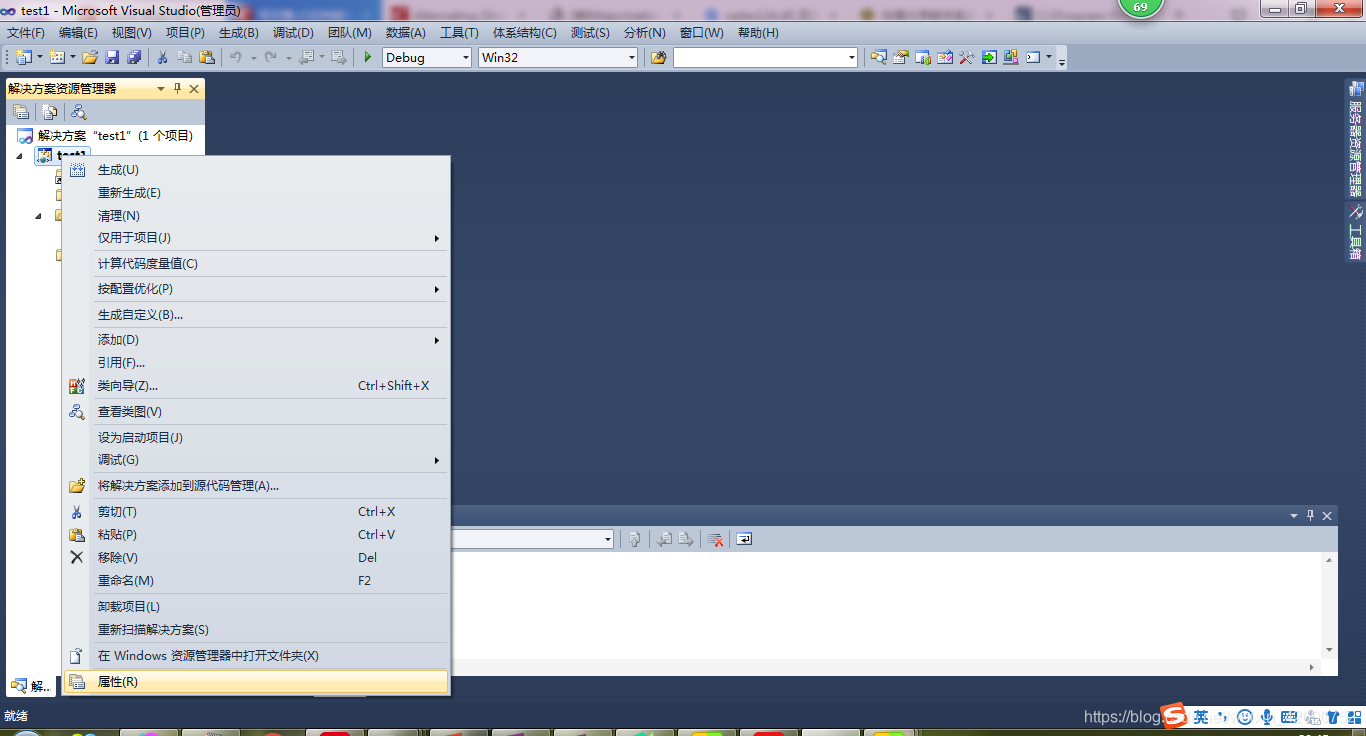The height and width of the screenshot is (736, 1366).
Task: Select 查看类图(V) menu entry
Action: (x=256, y=412)
